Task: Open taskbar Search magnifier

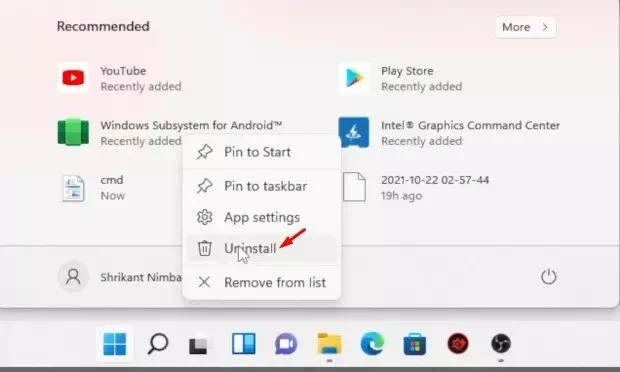Action: [x=158, y=344]
